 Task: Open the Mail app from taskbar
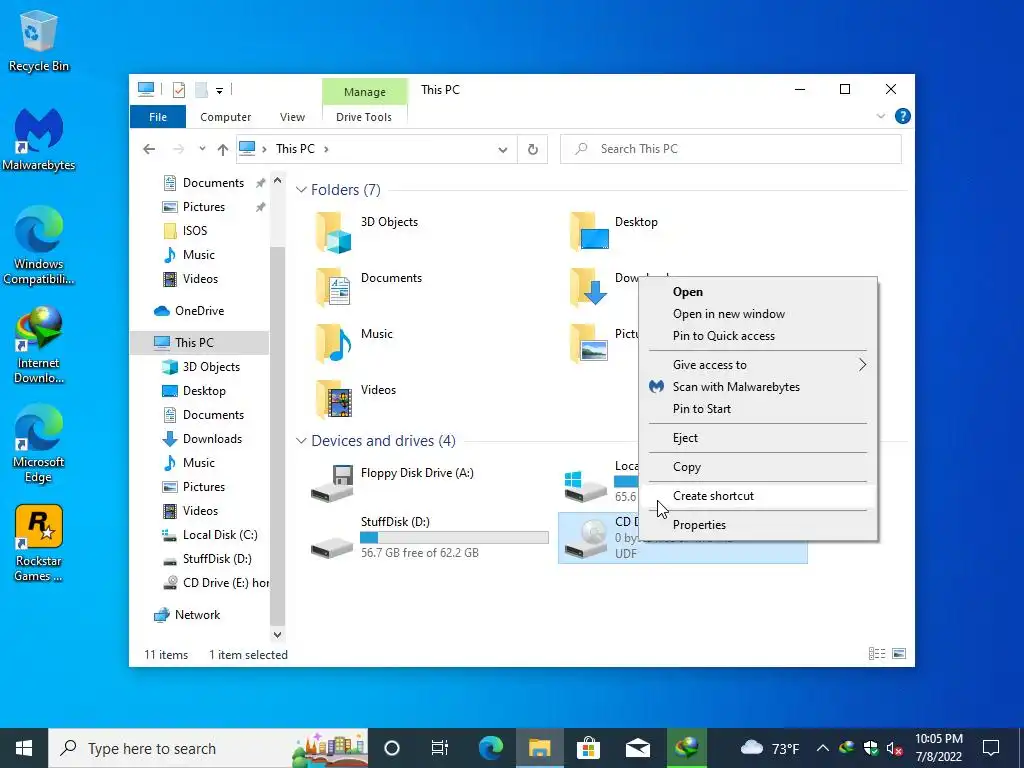[x=637, y=748]
